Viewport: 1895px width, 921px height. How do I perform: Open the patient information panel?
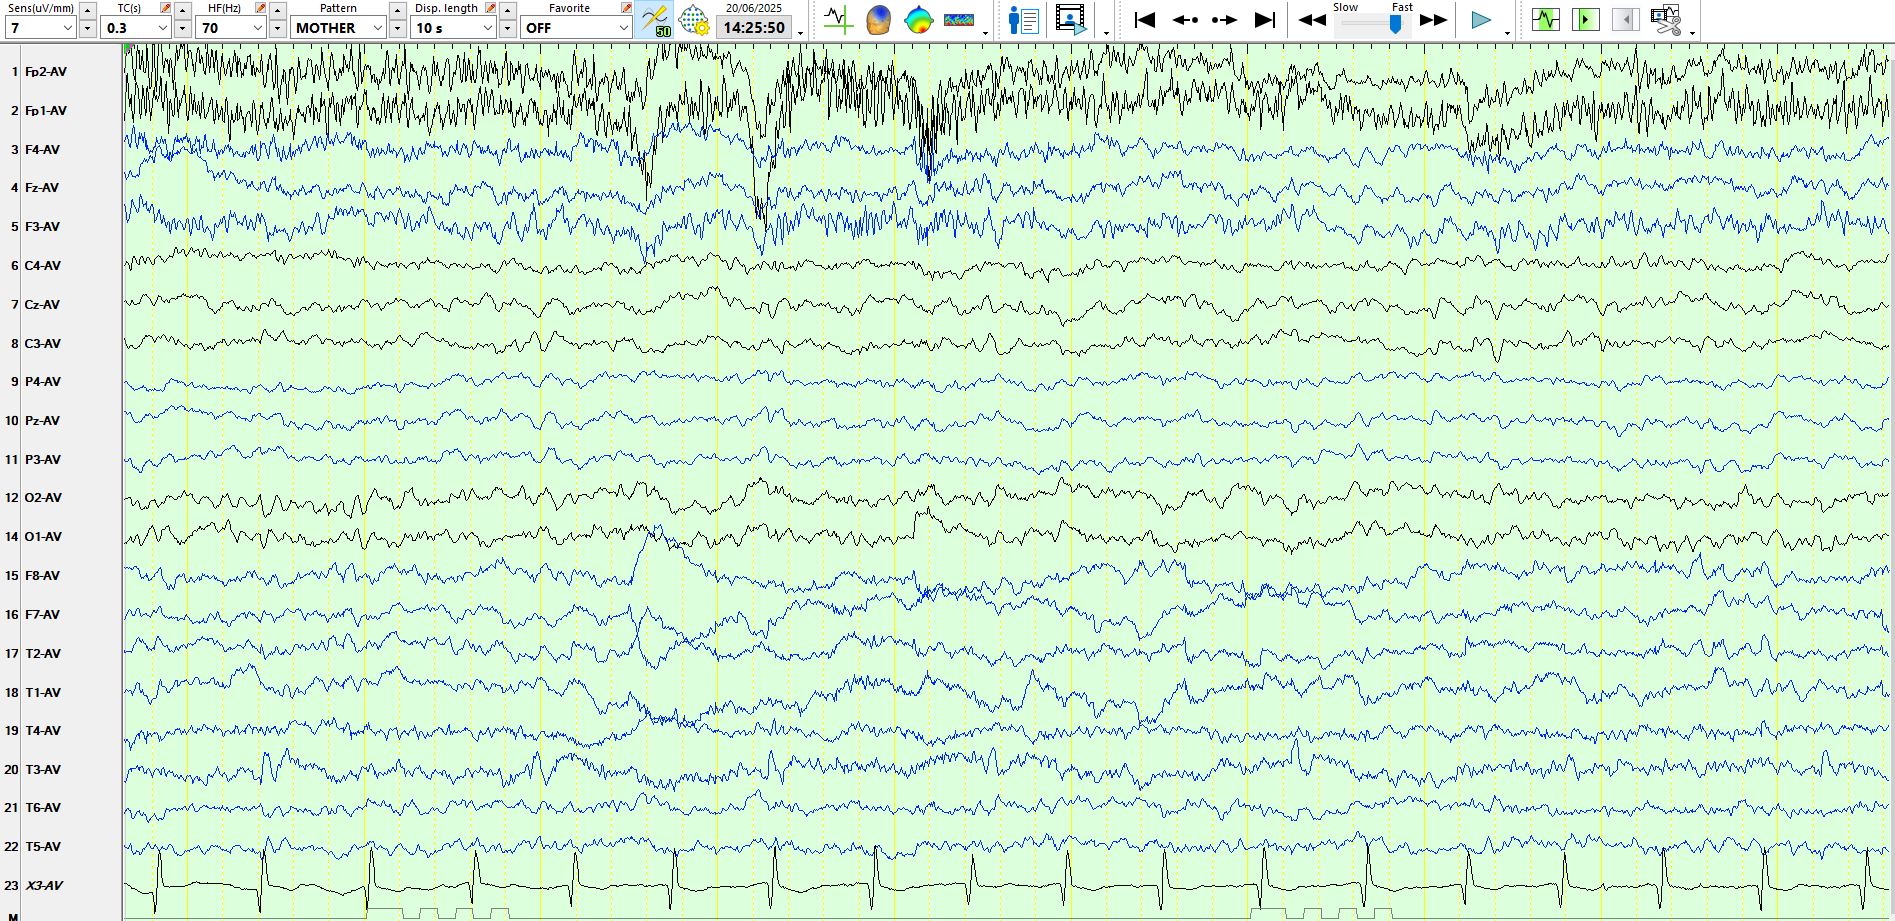[1023, 20]
